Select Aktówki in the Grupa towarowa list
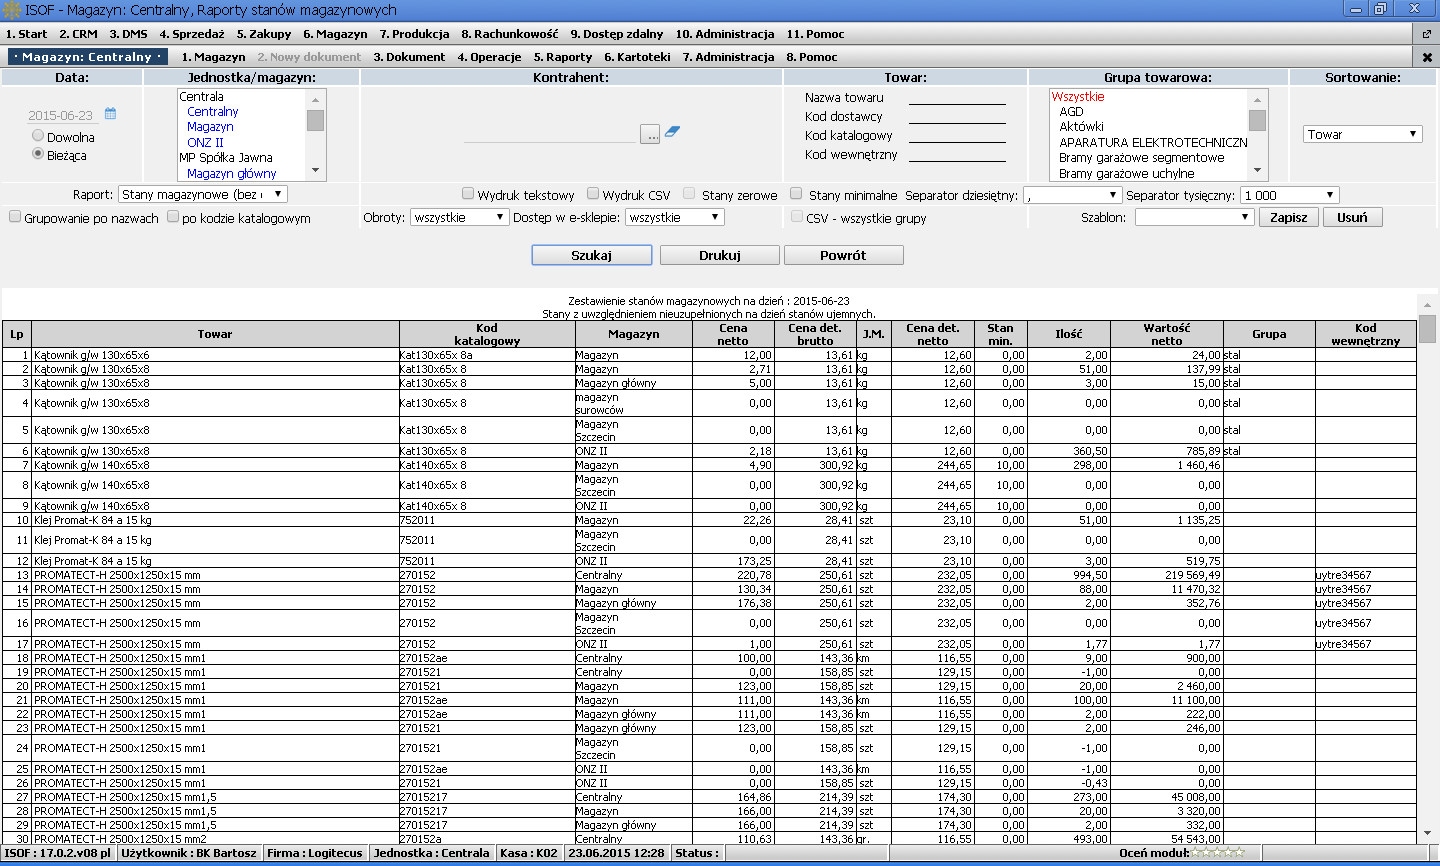The image size is (1440, 866). point(1082,126)
